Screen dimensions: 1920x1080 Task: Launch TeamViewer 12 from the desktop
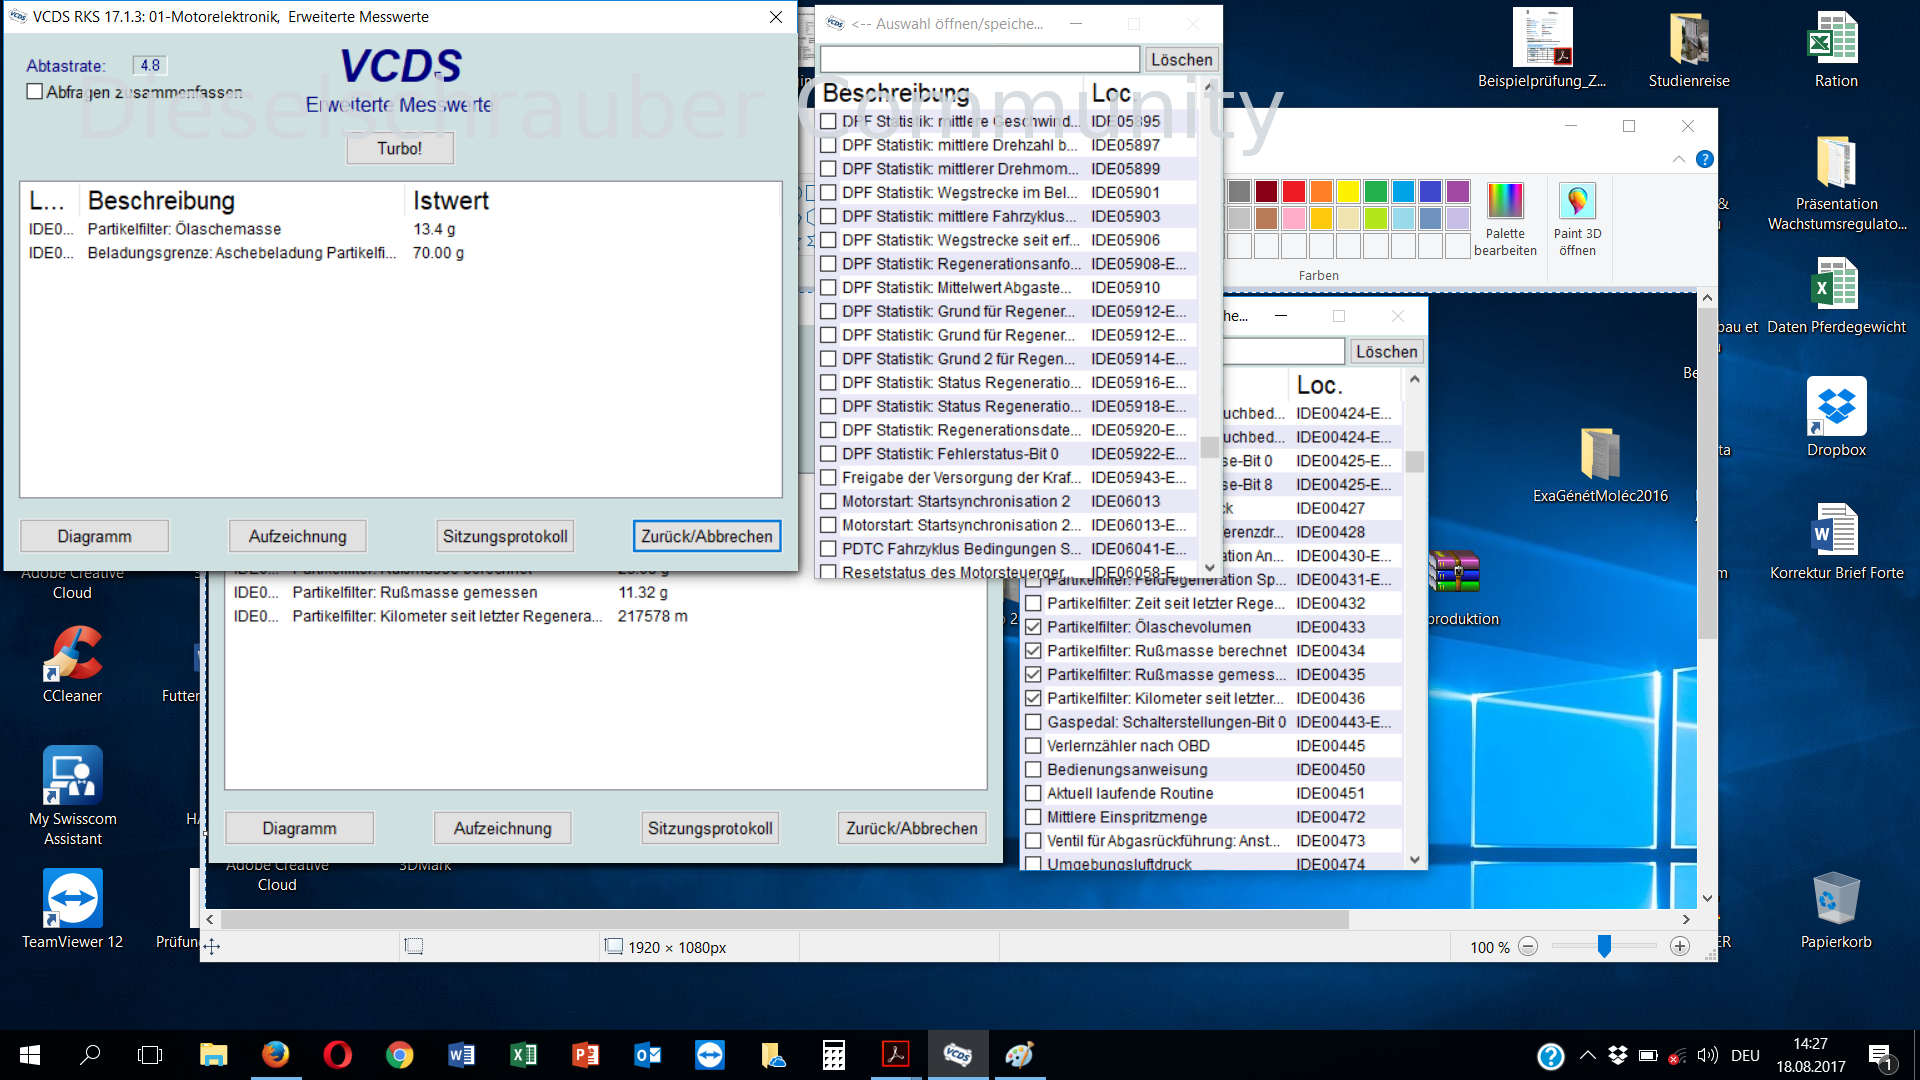pyautogui.click(x=72, y=909)
